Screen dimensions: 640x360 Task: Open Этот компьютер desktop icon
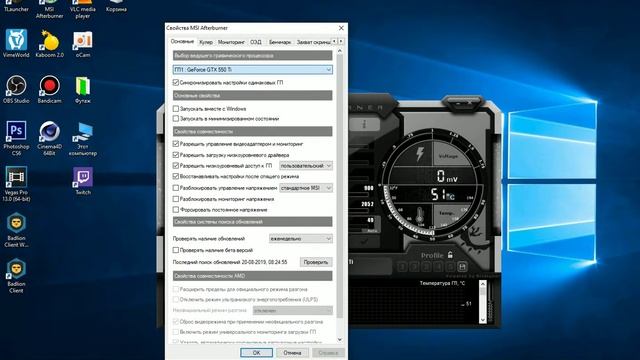coord(83,138)
